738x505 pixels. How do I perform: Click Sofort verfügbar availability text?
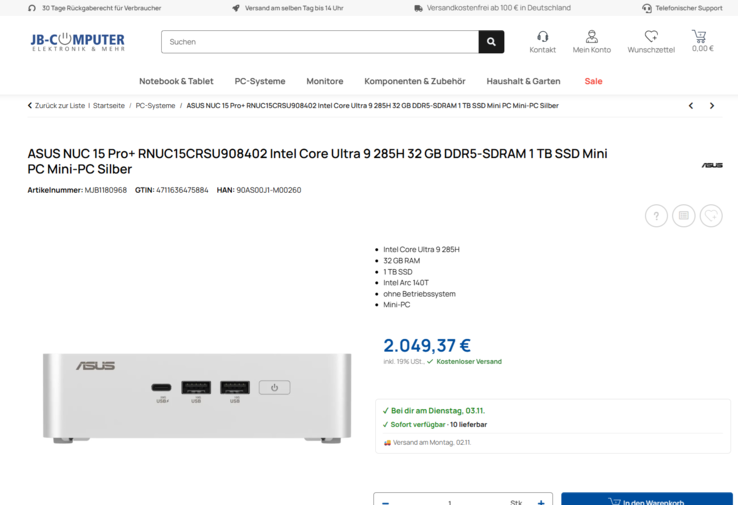point(418,425)
